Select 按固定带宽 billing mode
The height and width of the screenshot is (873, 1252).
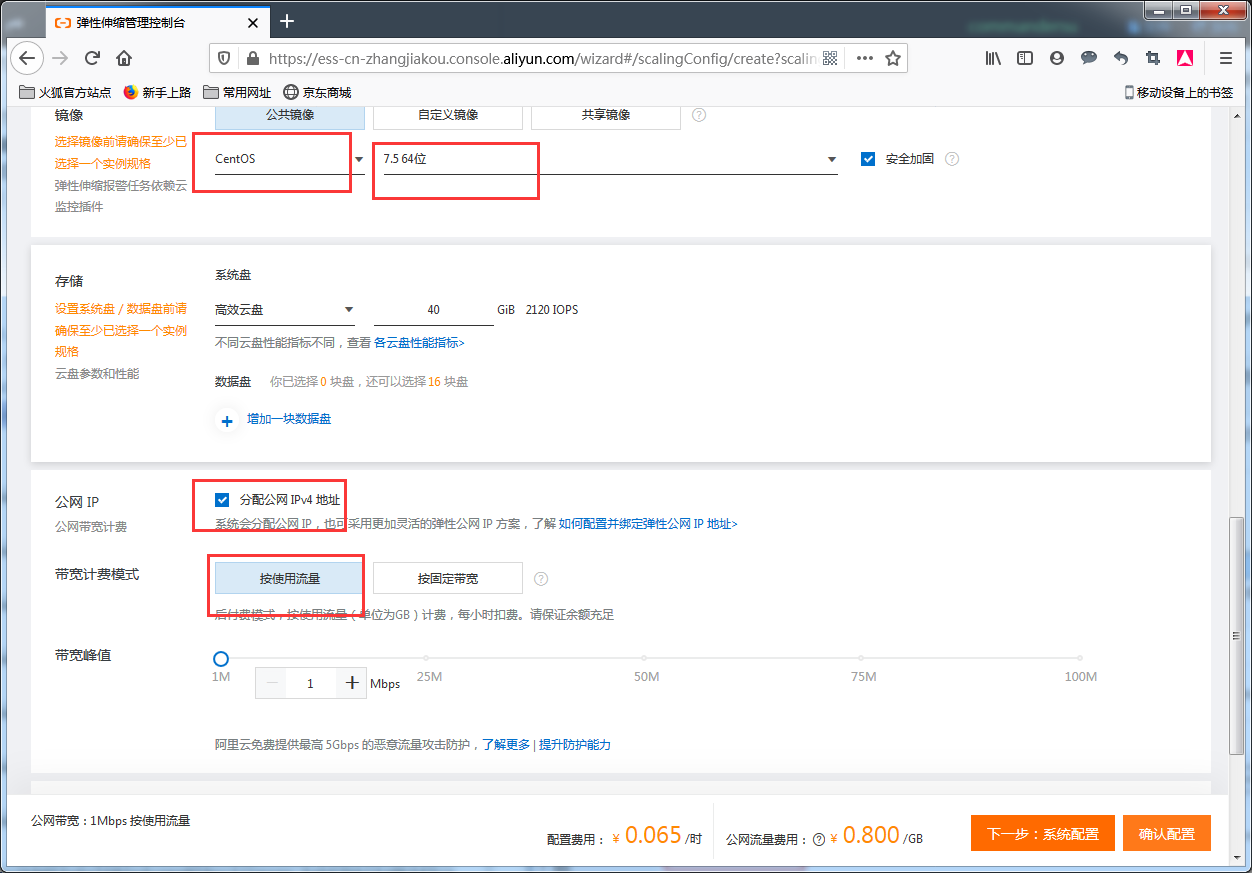(x=448, y=578)
